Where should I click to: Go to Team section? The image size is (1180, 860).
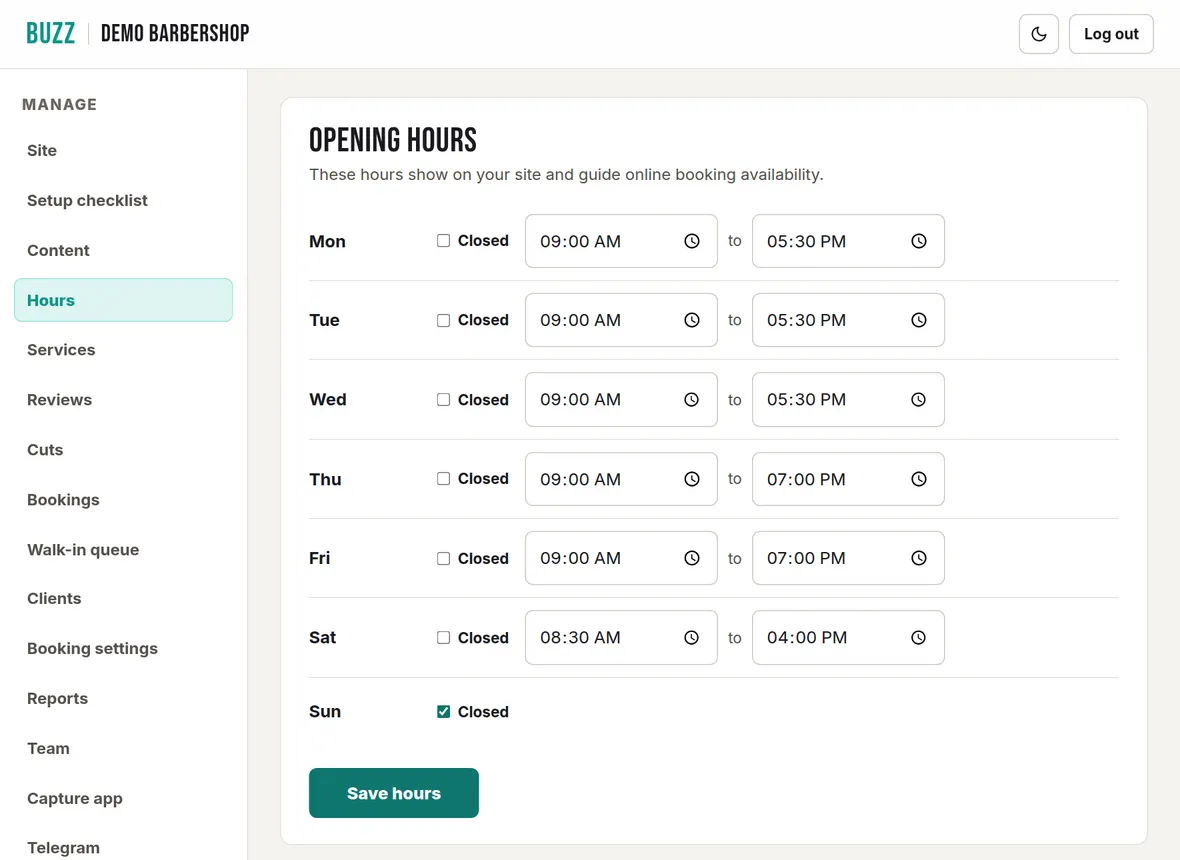(x=123, y=749)
